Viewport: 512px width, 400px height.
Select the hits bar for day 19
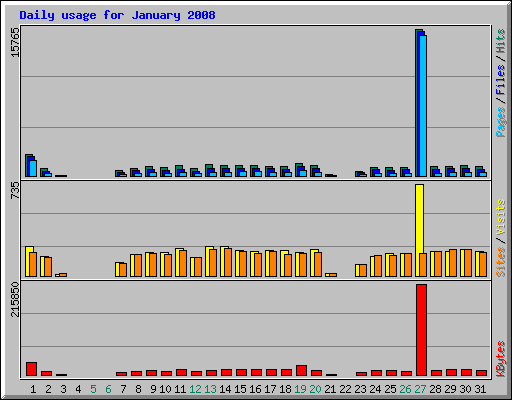coord(297,170)
